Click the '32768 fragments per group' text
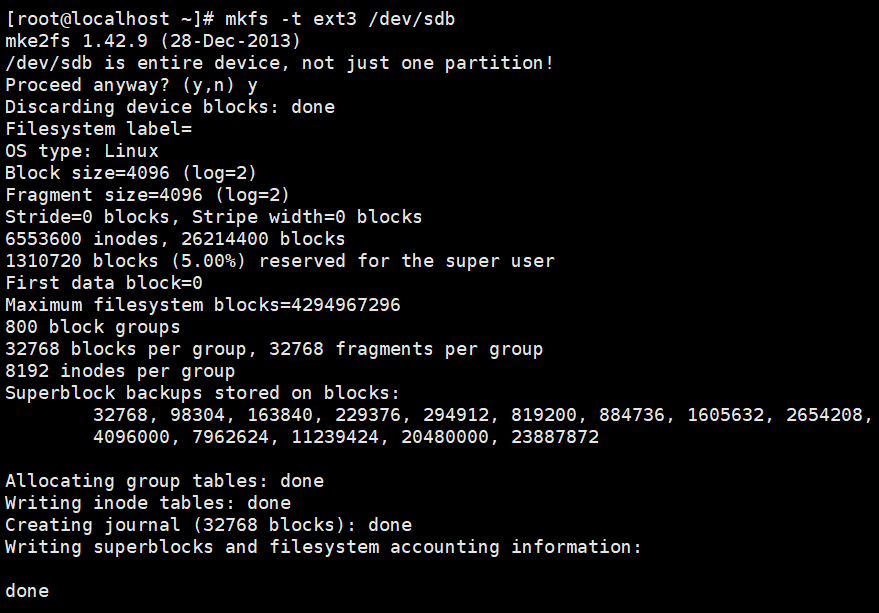The image size is (879, 613). click(x=406, y=349)
